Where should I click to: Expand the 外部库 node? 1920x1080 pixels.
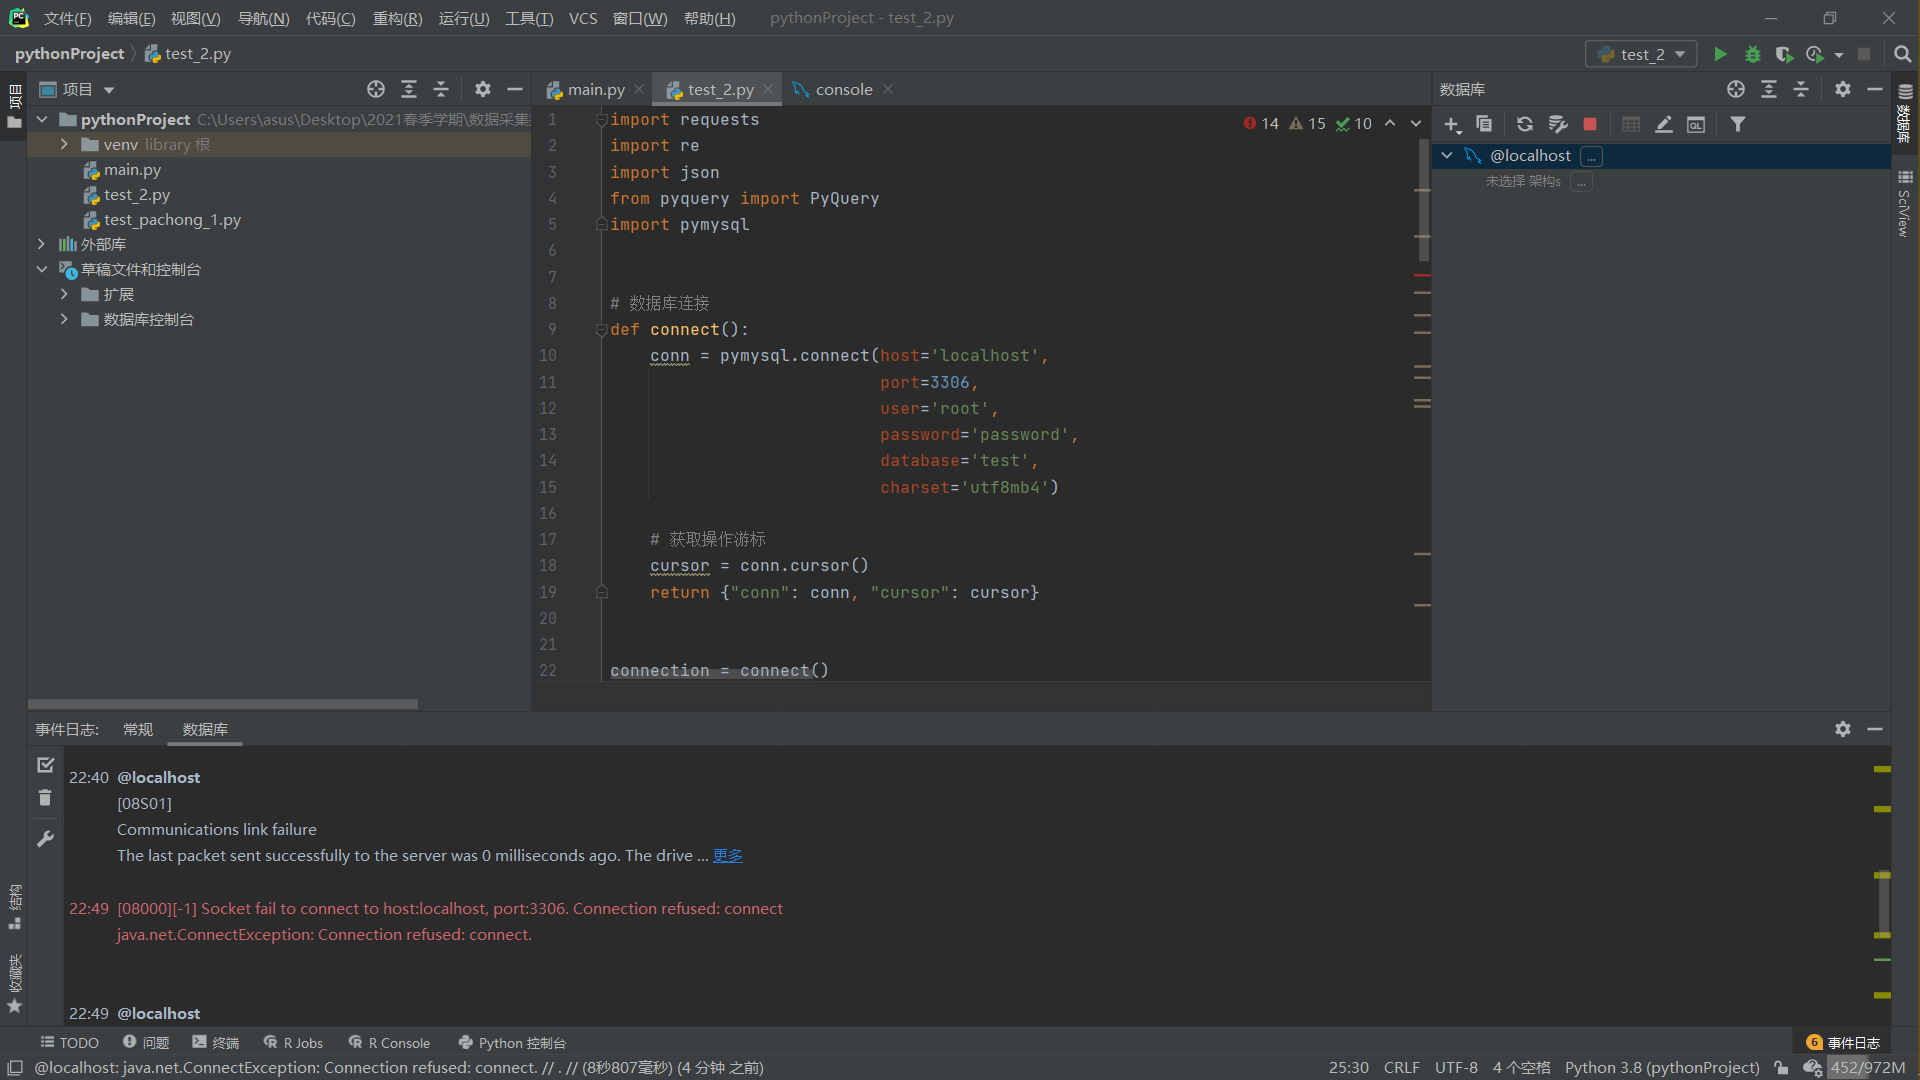[x=41, y=244]
